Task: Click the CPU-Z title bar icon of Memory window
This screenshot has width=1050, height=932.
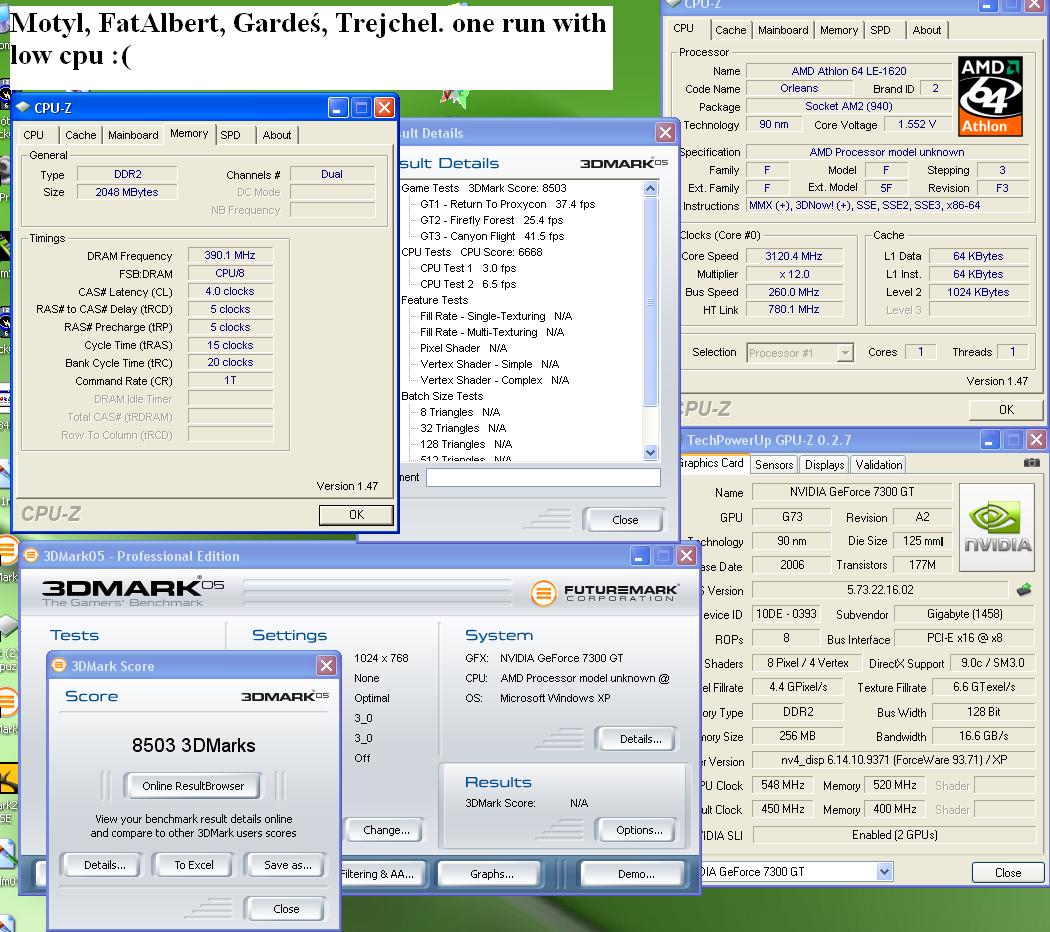Action: coord(23,108)
